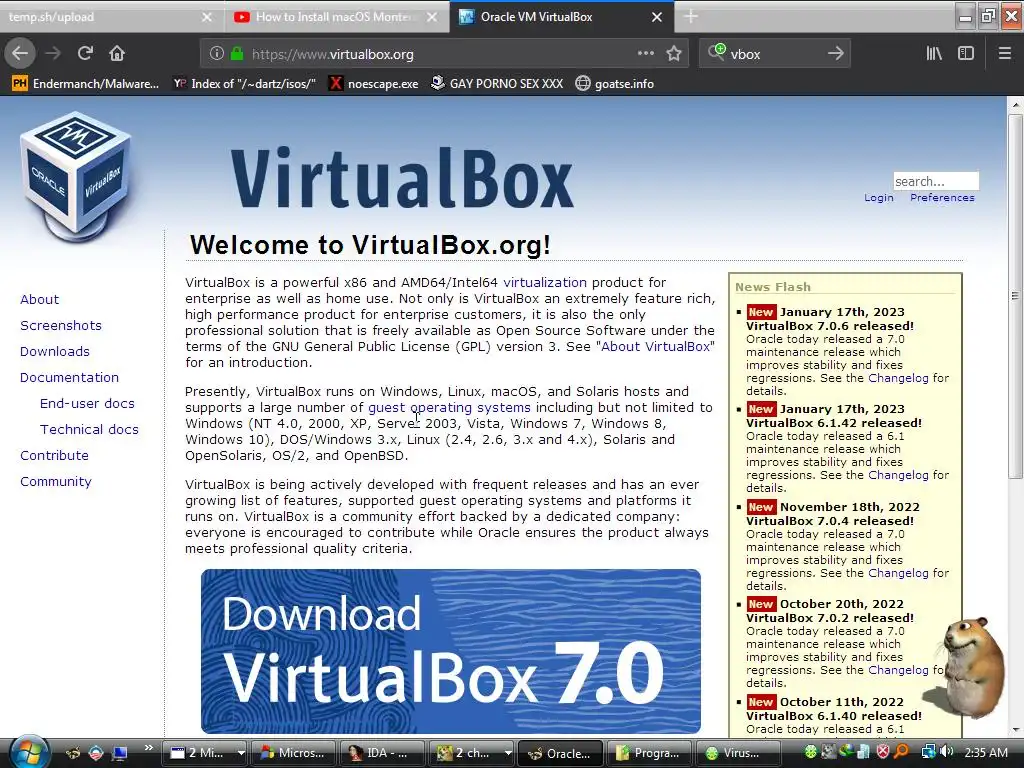1024x768 pixels.
Task: Show site information via the info icon
Action: [x=217, y=54]
